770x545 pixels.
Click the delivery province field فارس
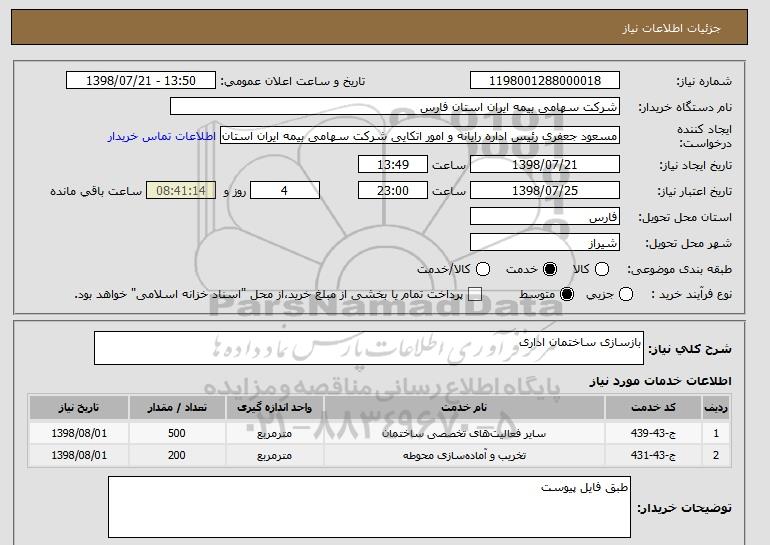pyautogui.click(x=545, y=217)
